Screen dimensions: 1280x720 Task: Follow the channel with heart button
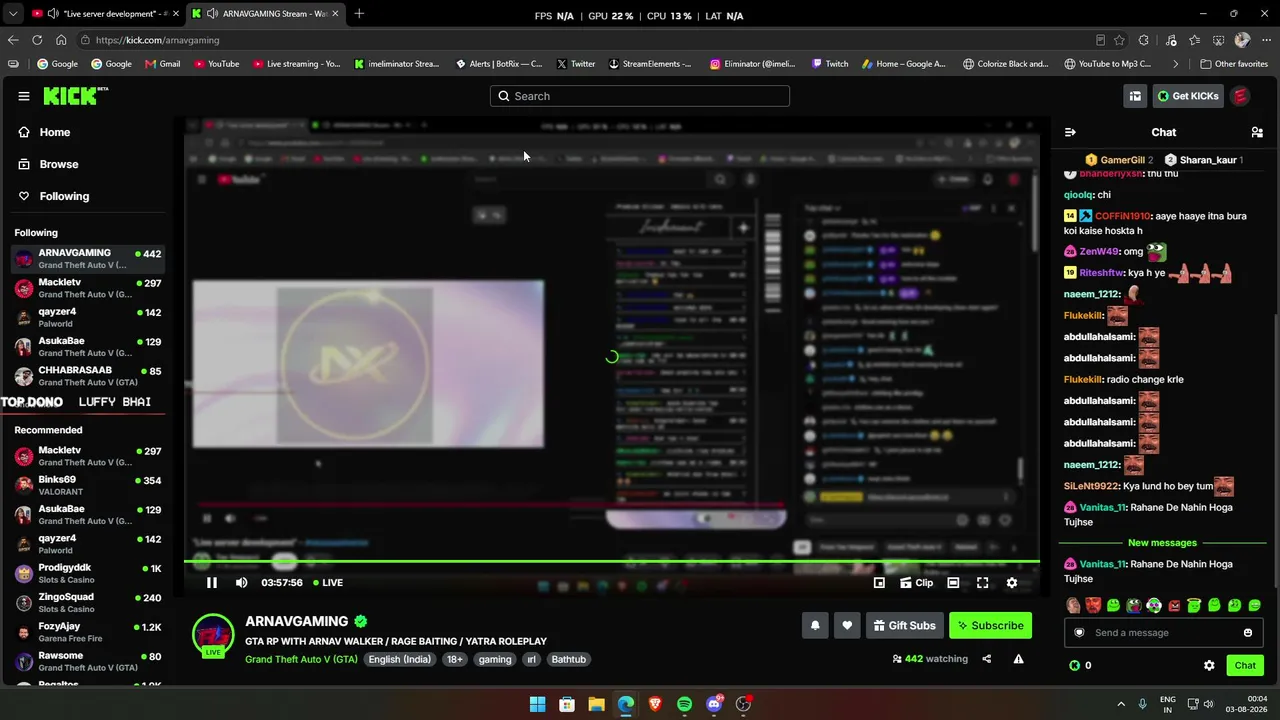click(x=847, y=626)
